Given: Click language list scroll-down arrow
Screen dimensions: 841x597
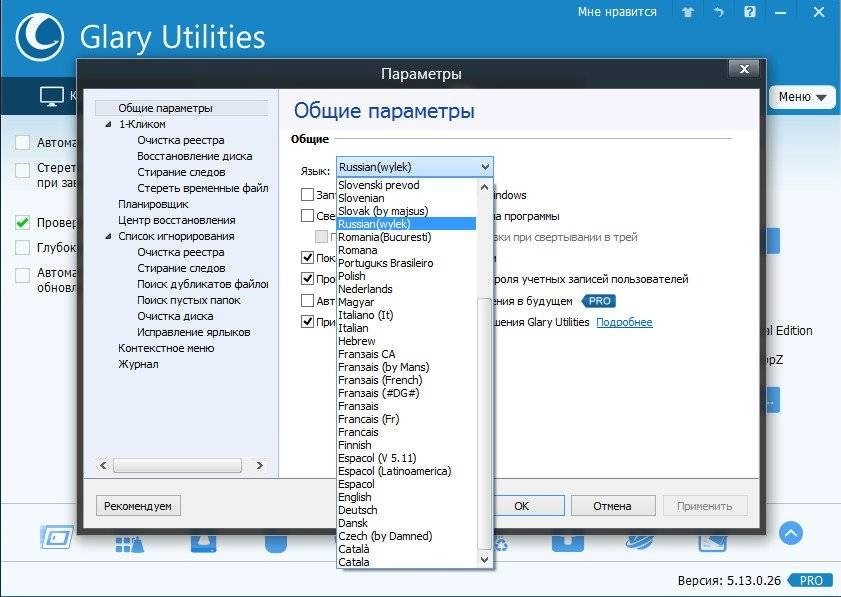Looking at the screenshot, I should [x=484, y=560].
